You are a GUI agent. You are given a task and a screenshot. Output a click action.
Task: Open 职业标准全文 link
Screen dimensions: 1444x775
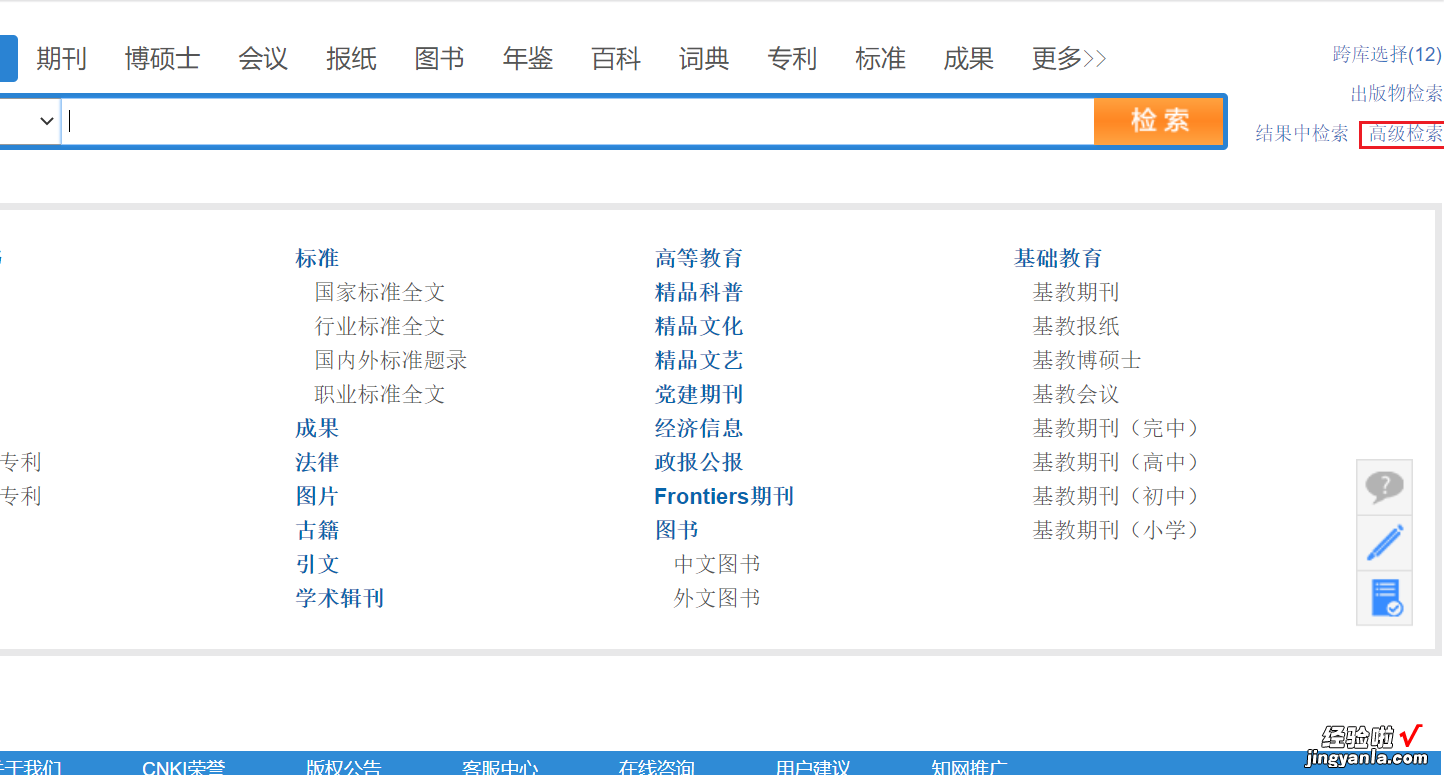(x=380, y=394)
